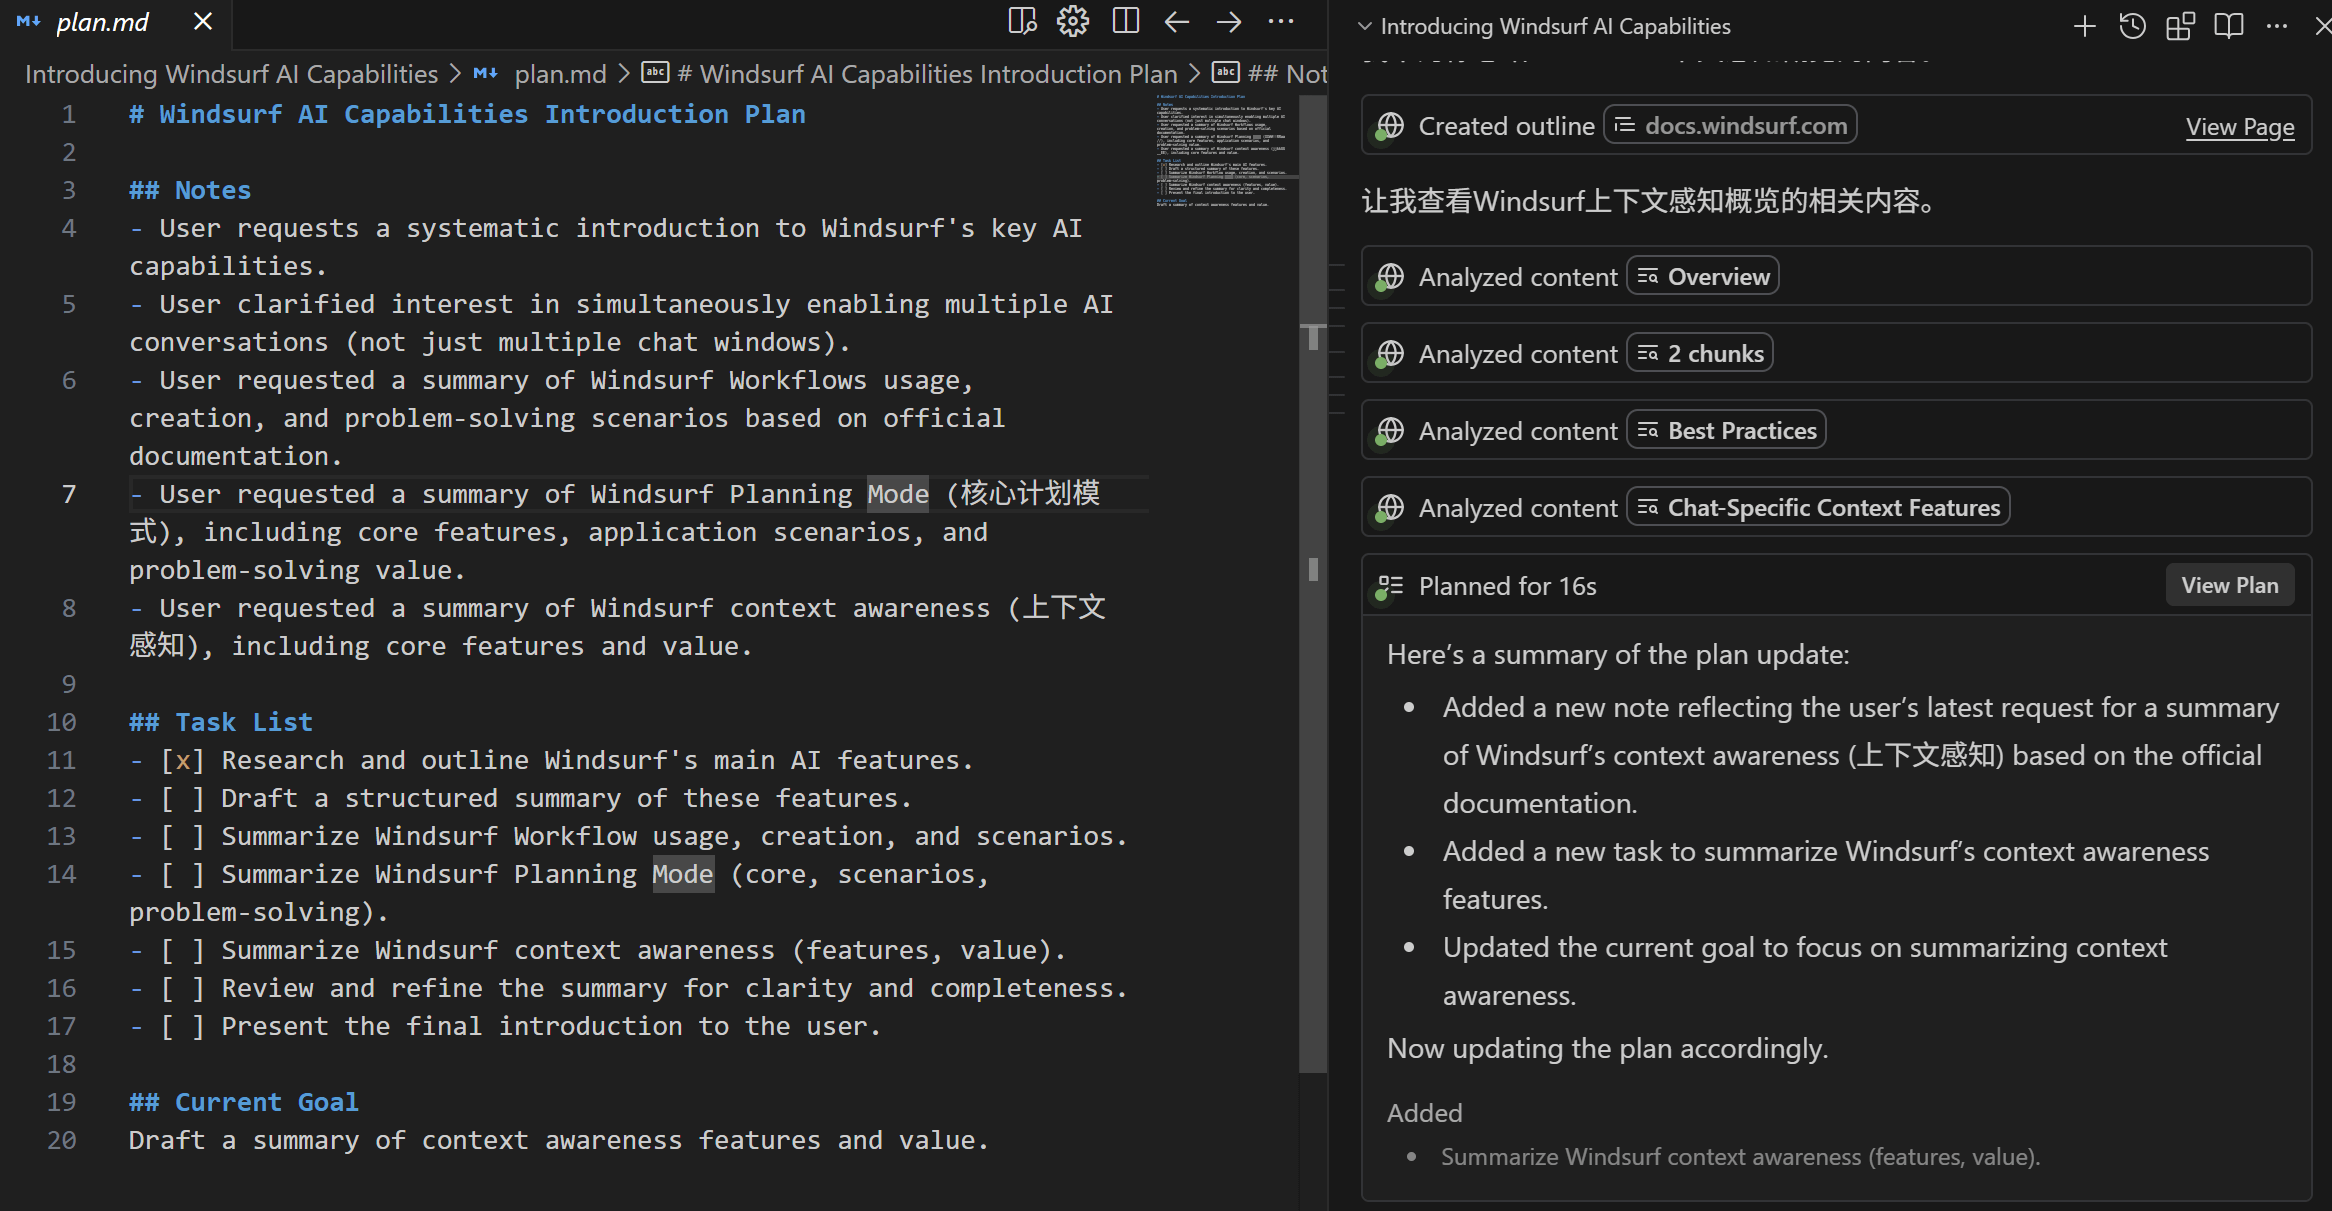Close the plan.md tab
Viewport: 2332px width, 1211px height.
(203, 22)
